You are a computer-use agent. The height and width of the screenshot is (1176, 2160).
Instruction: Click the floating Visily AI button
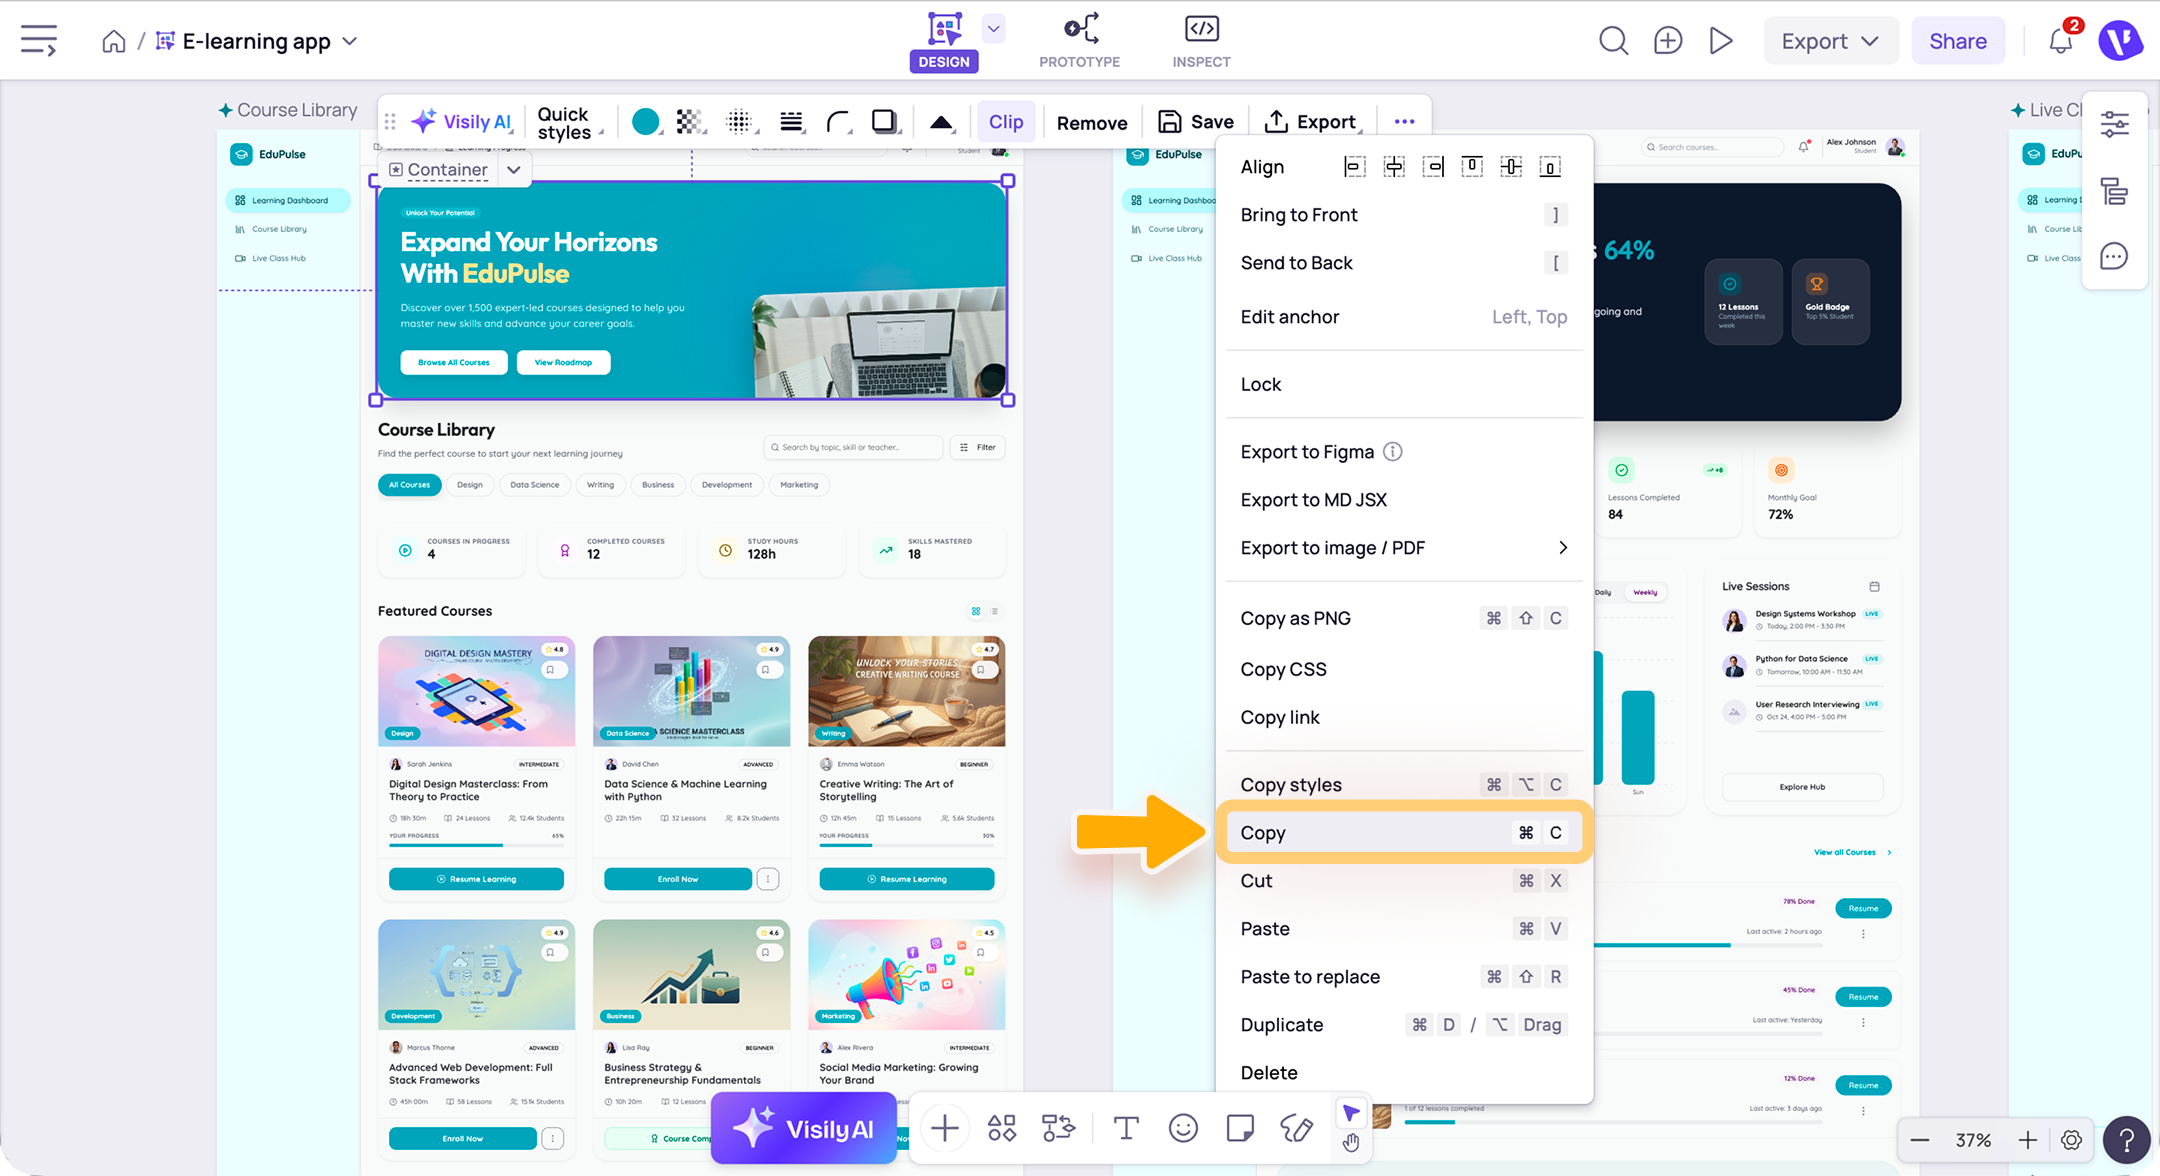[x=804, y=1129]
